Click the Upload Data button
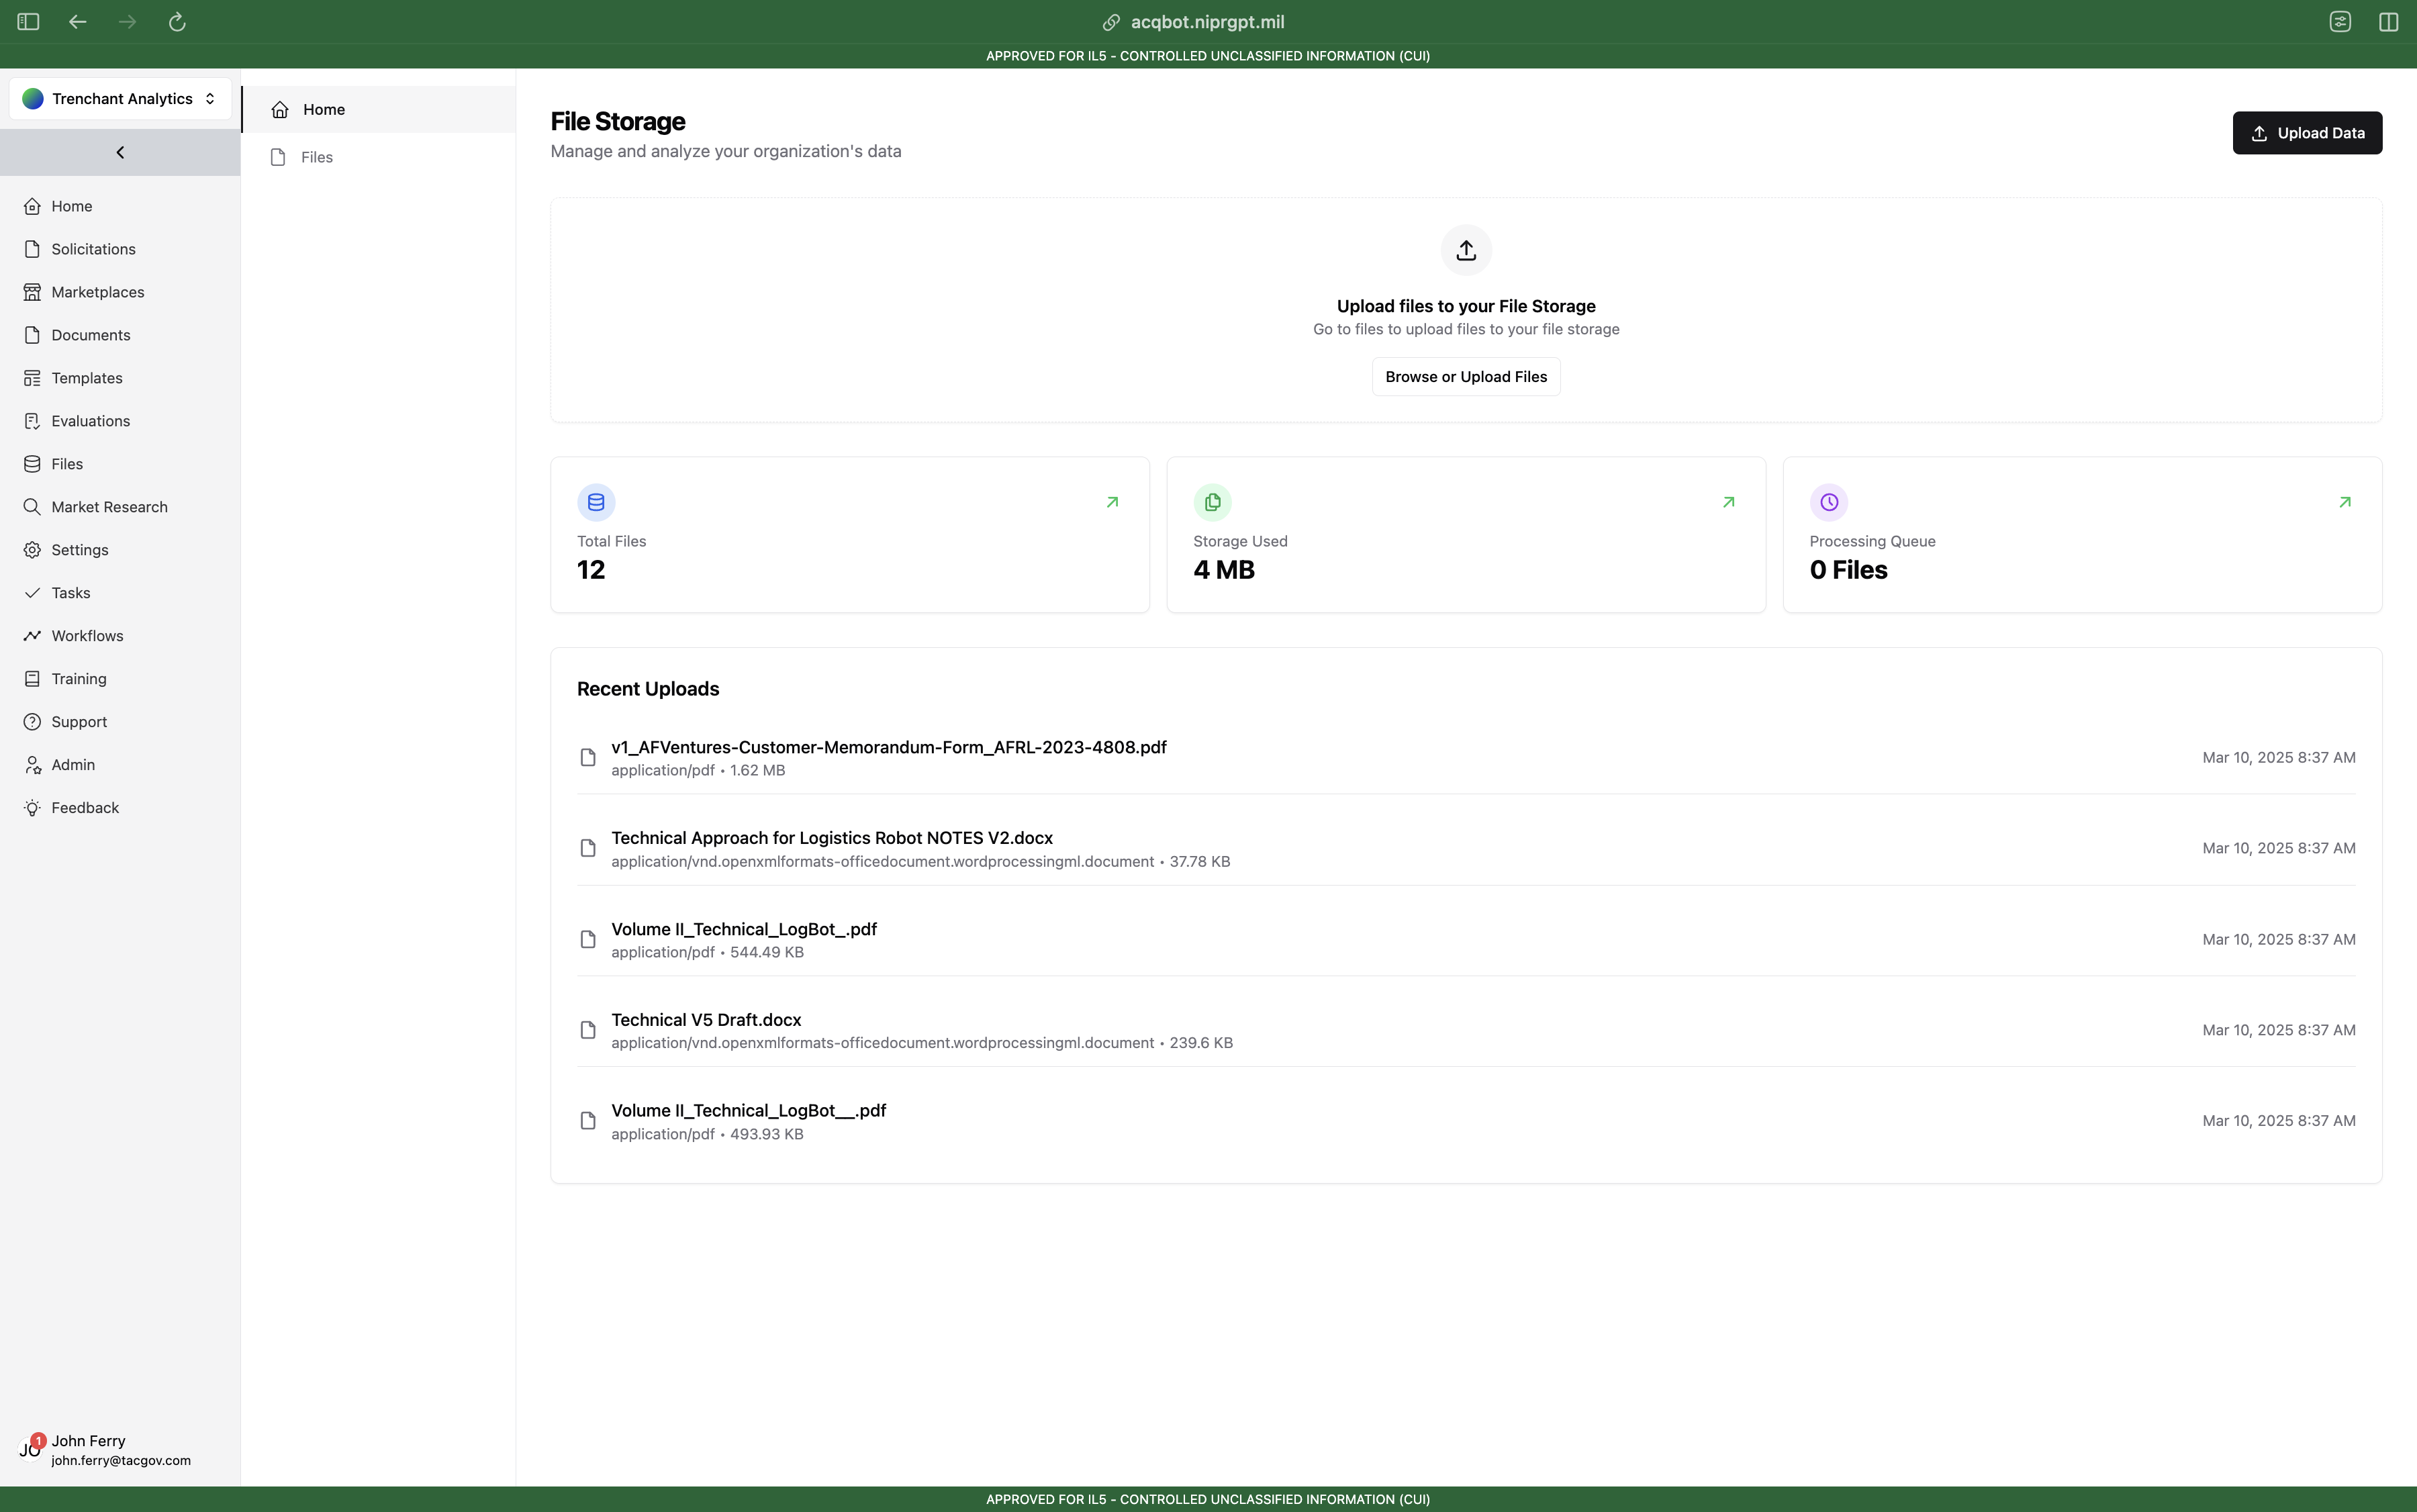Viewport: 2417px width, 1512px height. 2307,133
